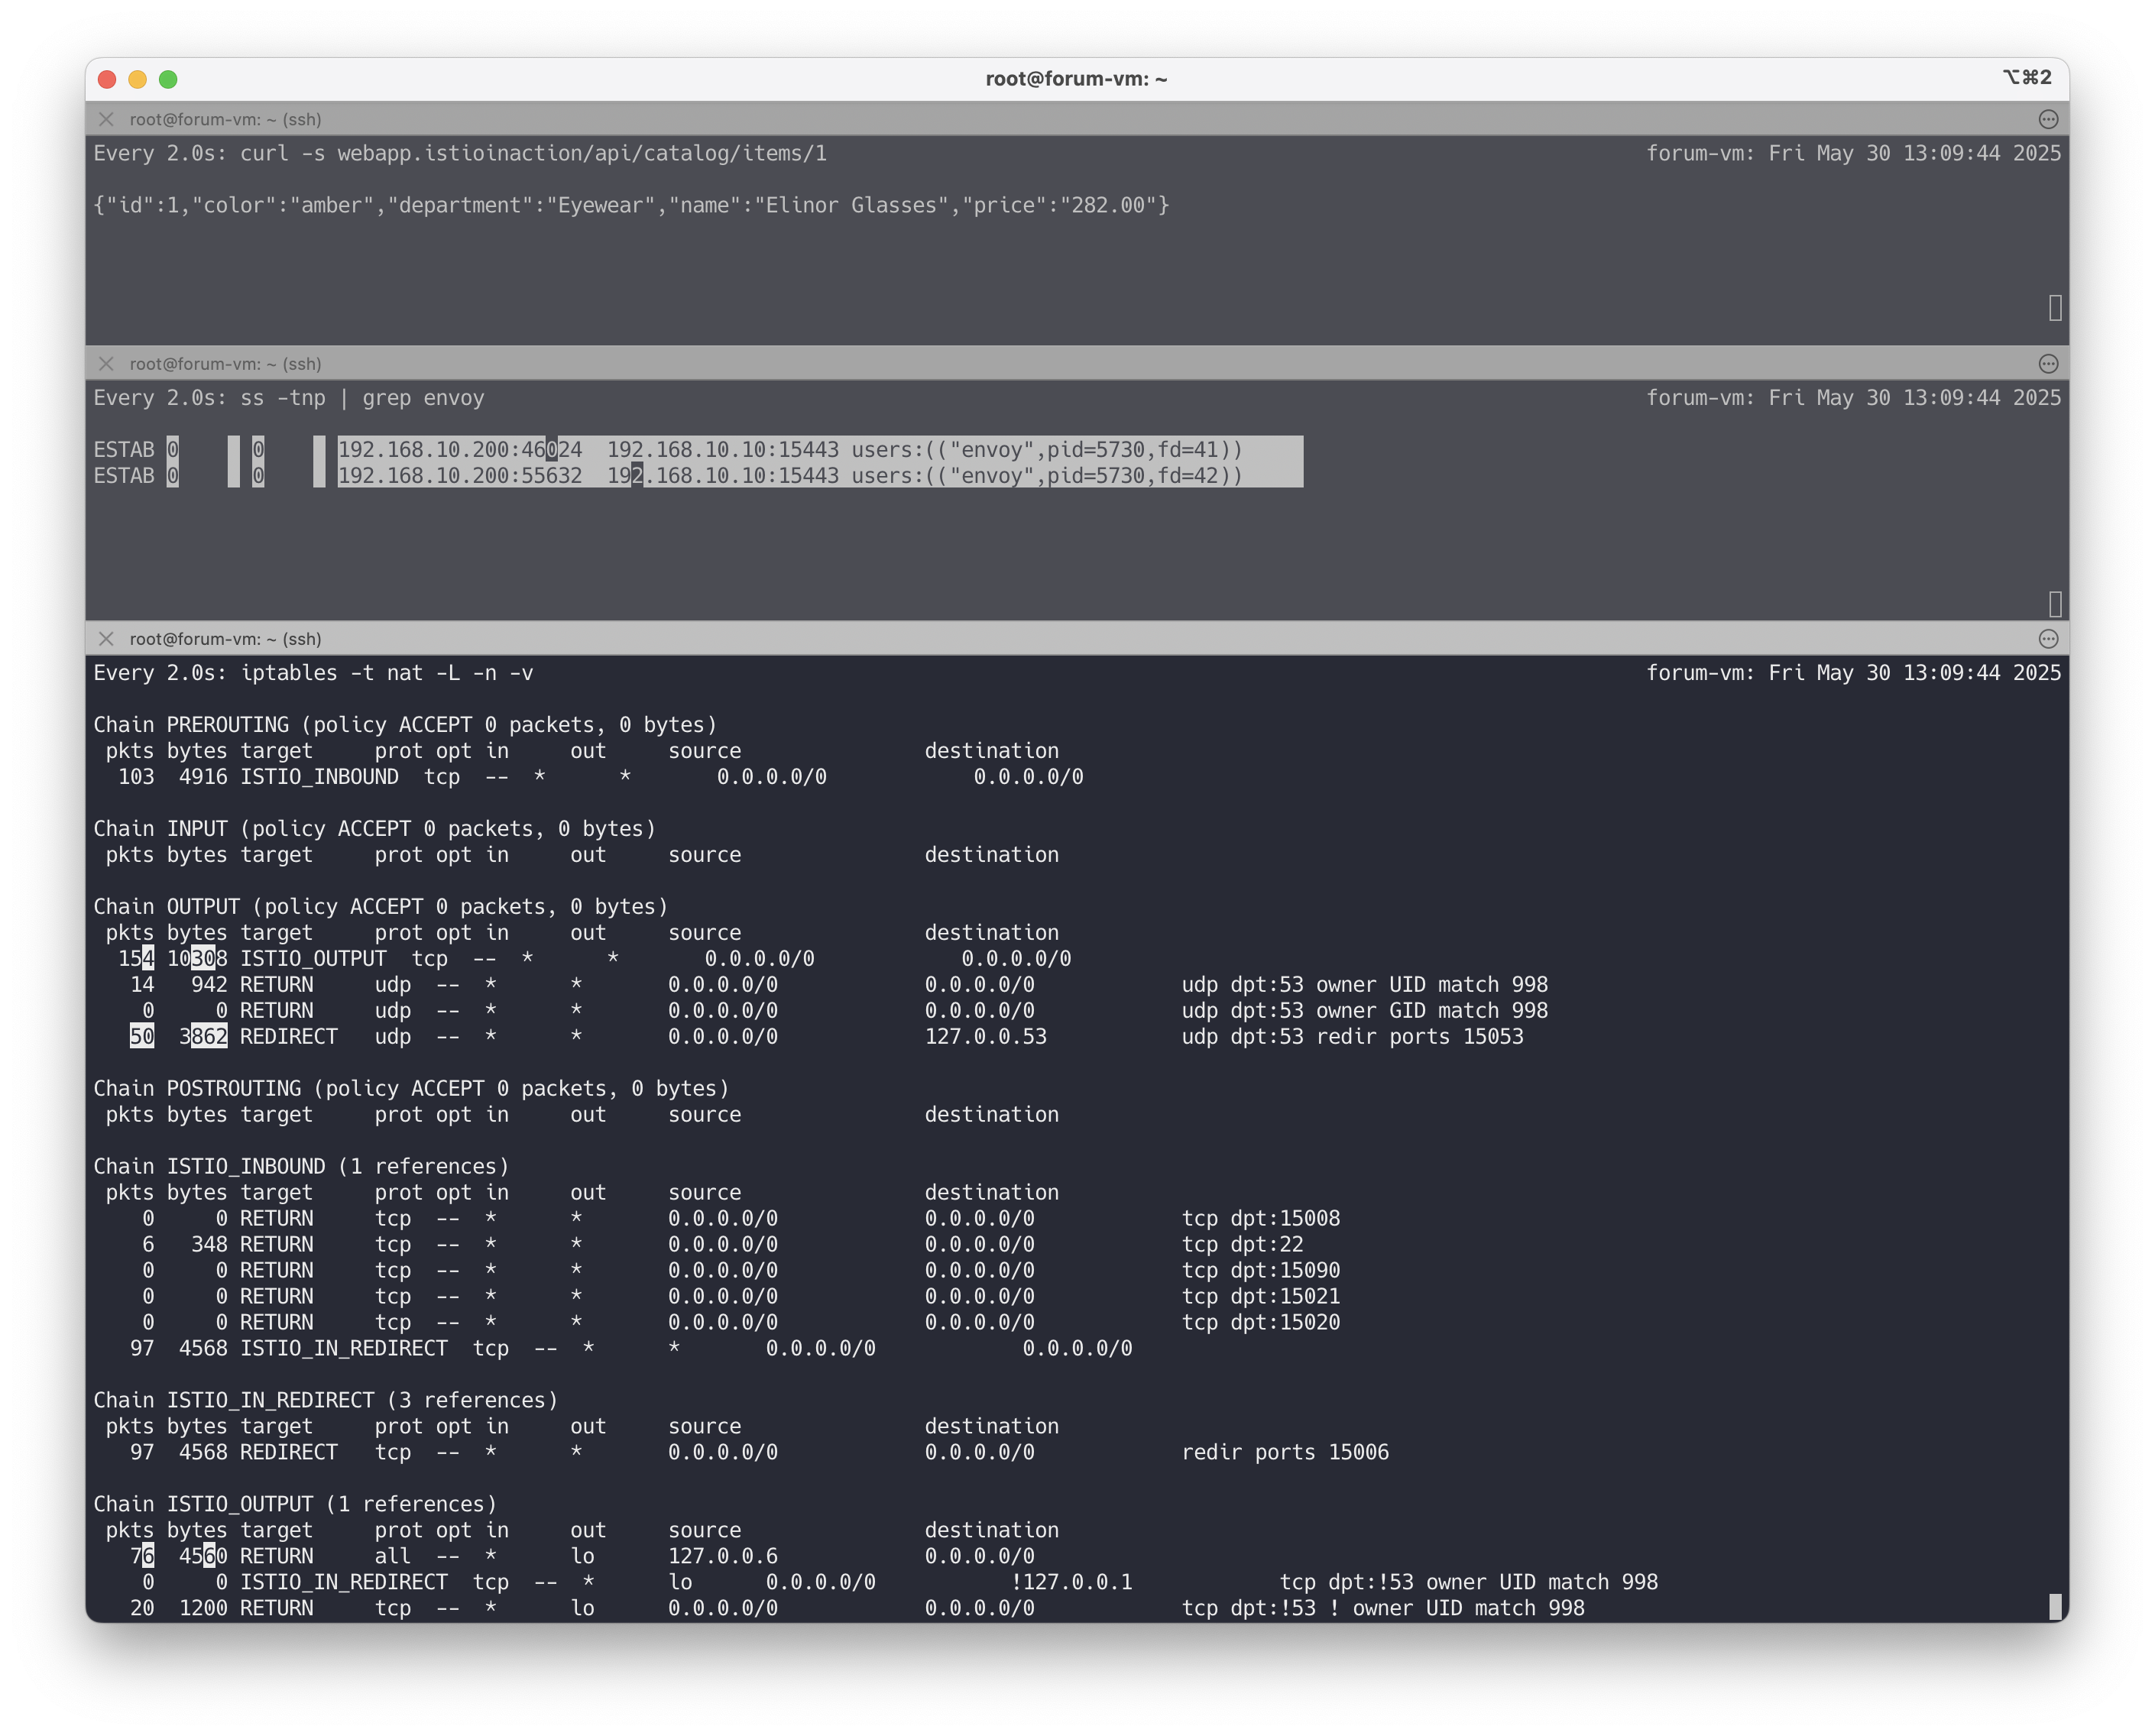The image size is (2155, 1736).
Task: Select the iptables pane's tab title bar
Action: (x=1077, y=639)
